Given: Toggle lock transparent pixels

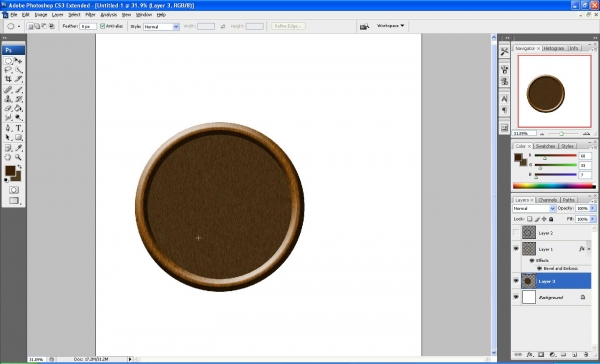Looking at the screenshot, I should coord(530,219).
